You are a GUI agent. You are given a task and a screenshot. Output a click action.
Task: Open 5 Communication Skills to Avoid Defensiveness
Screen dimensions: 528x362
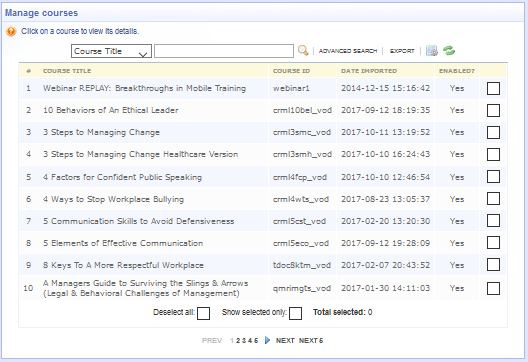point(138,221)
